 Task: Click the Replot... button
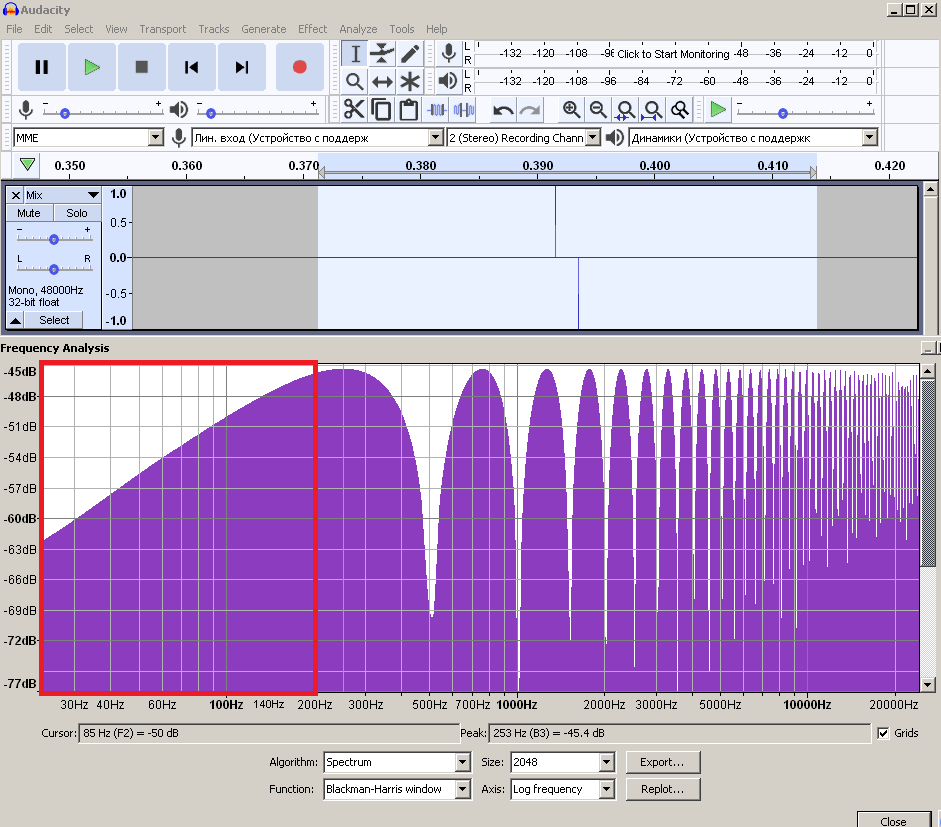coord(662,789)
